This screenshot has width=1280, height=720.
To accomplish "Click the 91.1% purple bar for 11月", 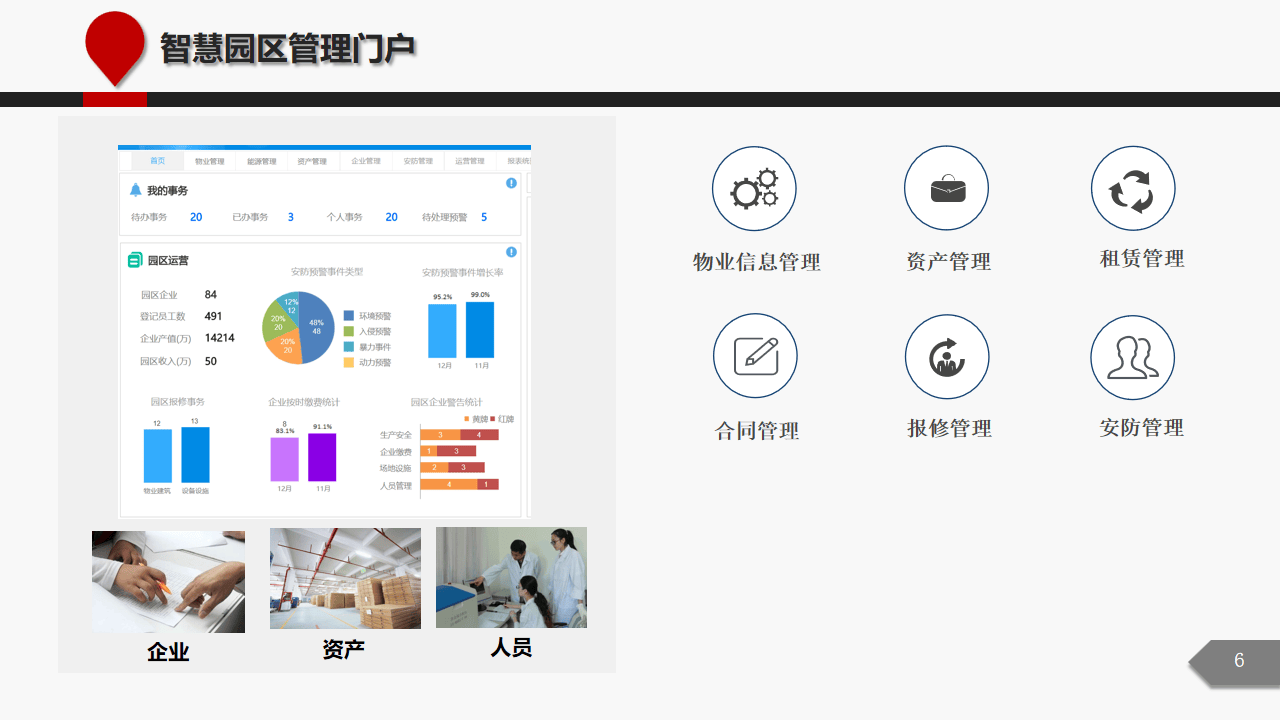I will (322, 457).
